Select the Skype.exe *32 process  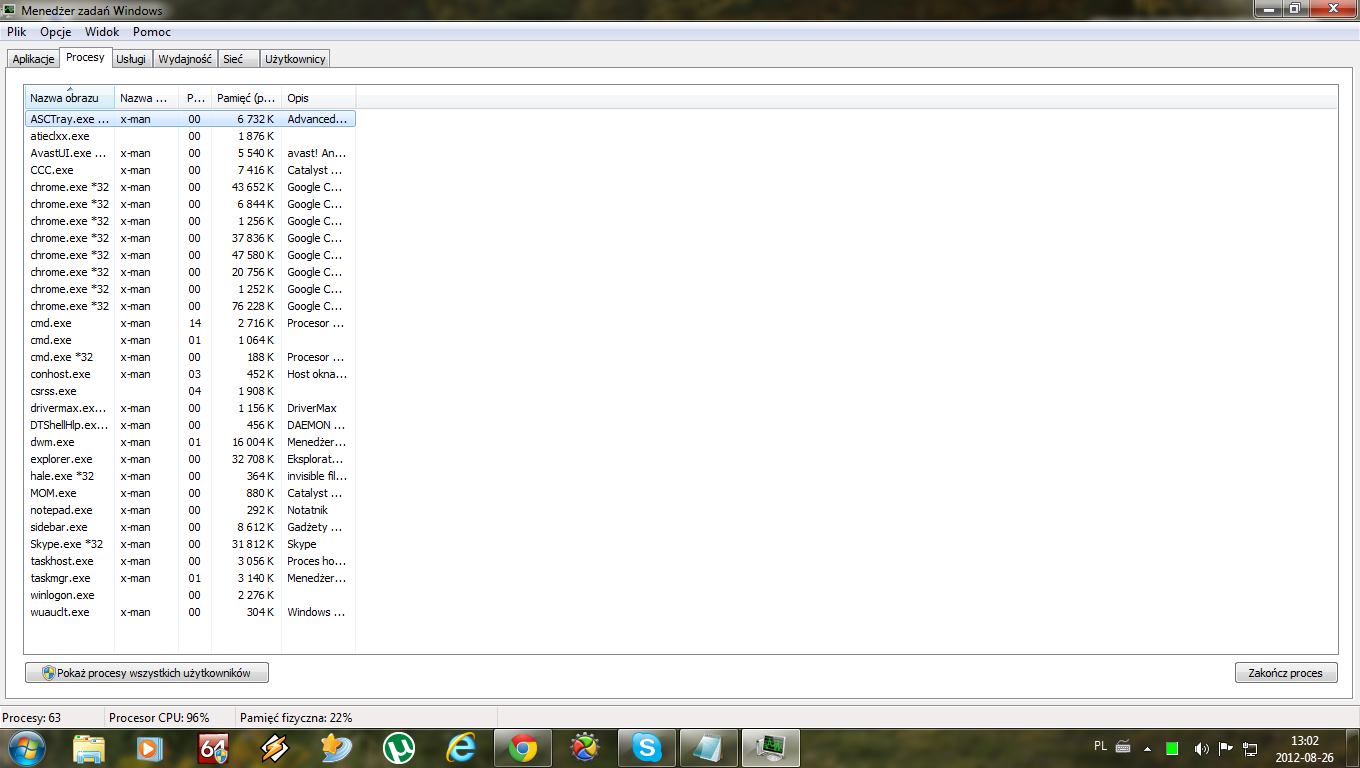point(190,544)
